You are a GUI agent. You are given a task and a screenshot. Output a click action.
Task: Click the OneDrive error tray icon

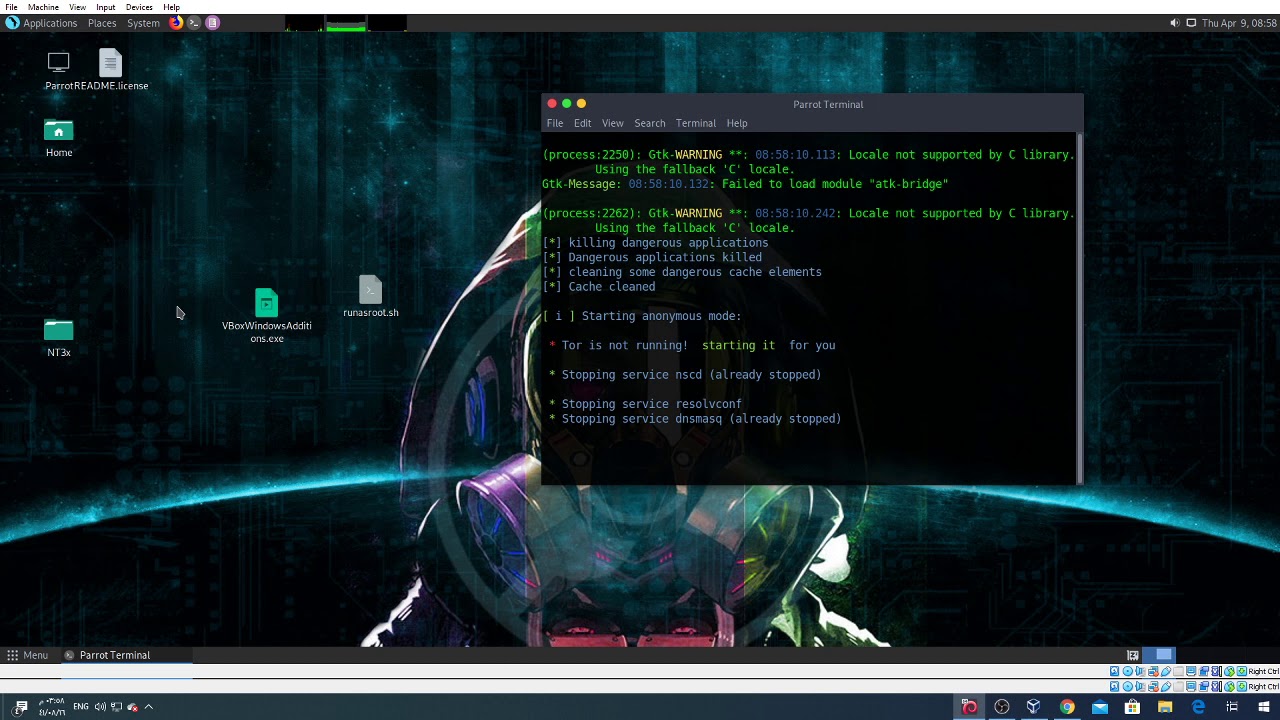[x=132, y=707]
